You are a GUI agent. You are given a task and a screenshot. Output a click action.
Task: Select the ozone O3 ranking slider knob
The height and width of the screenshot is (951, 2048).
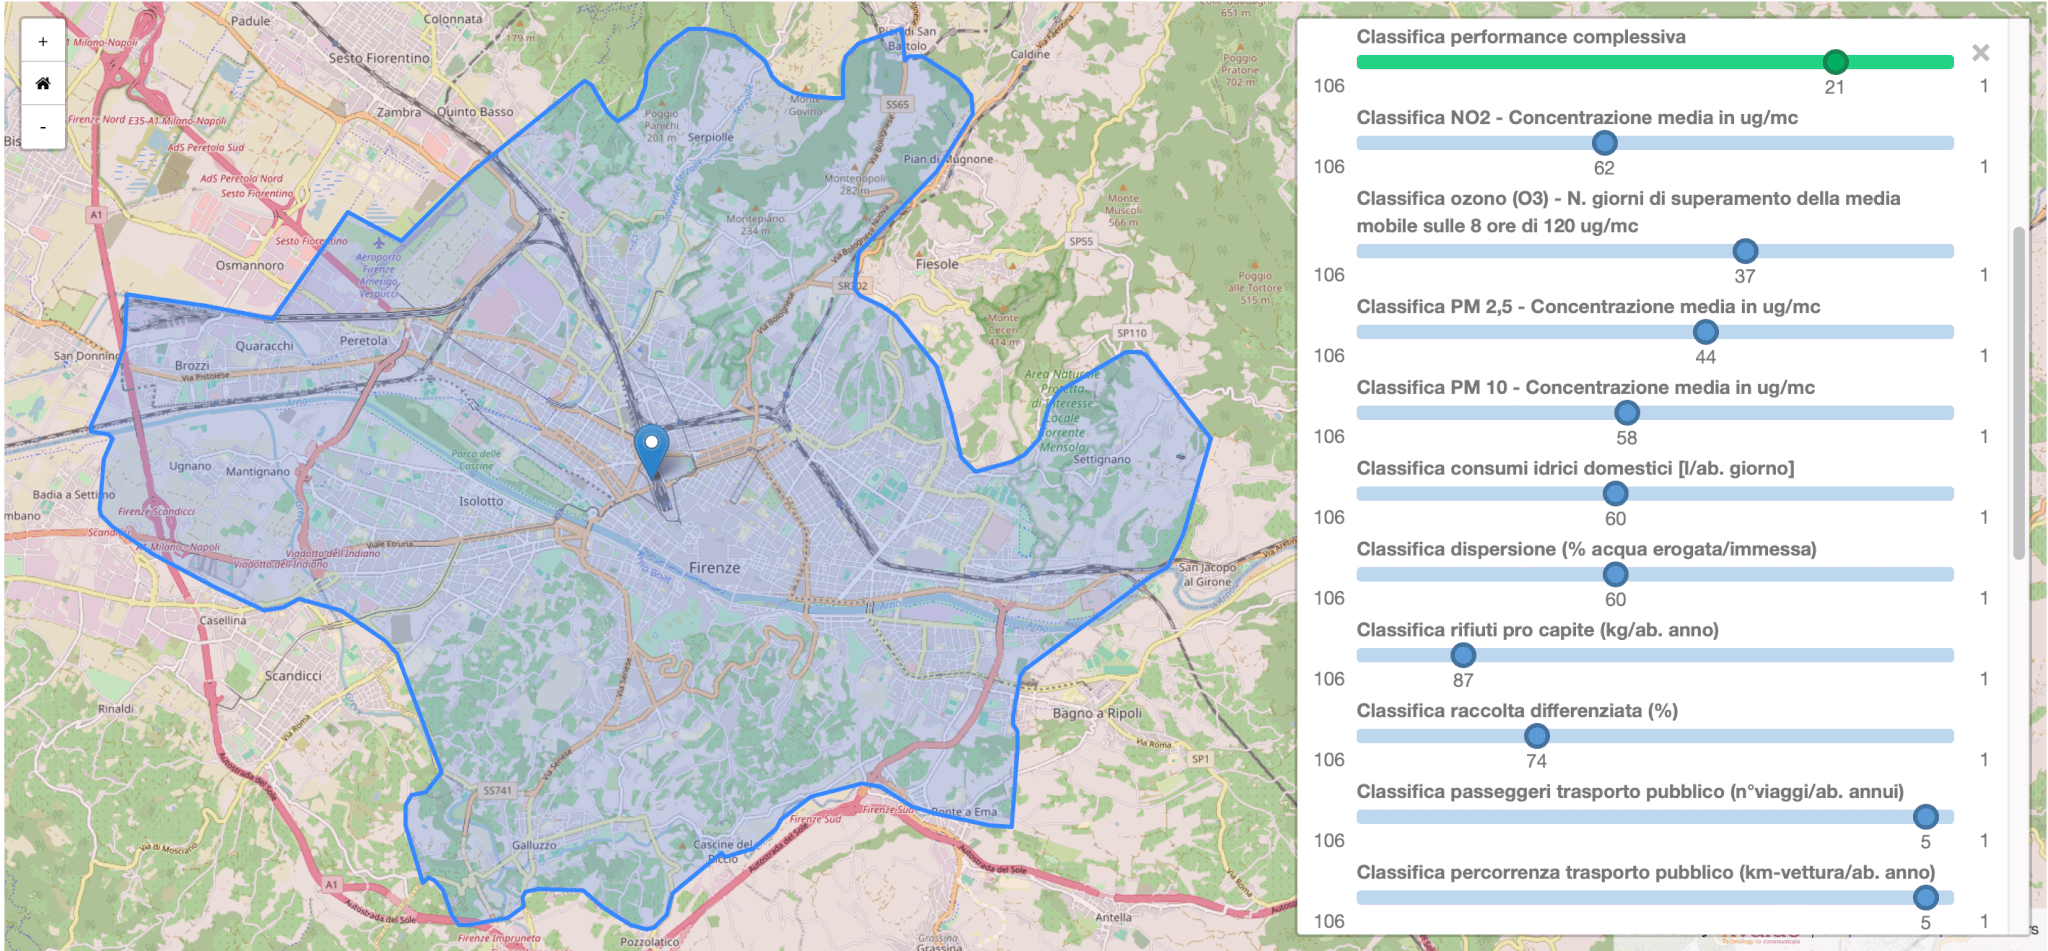(x=1745, y=251)
